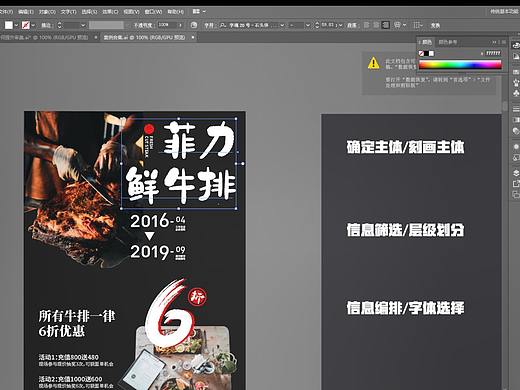Click the white swatch in color panel
The width and height of the screenshot is (520, 390).
click(432, 53)
